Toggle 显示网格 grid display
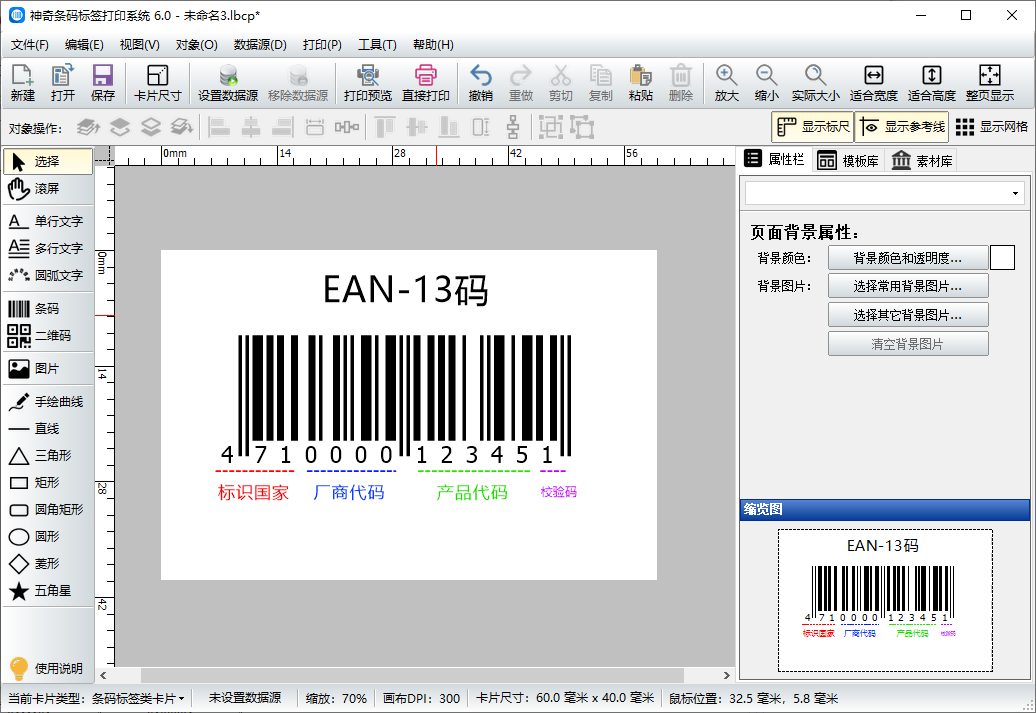This screenshot has width=1036, height=713. pos(991,127)
